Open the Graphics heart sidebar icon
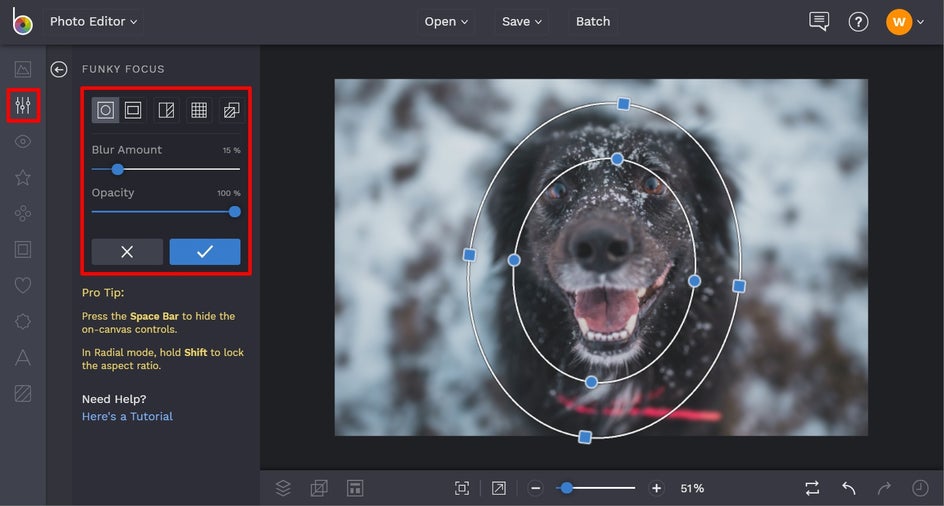The height and width of the screenshot is (506, 944). pyautogui.click(x=23, y=285)
